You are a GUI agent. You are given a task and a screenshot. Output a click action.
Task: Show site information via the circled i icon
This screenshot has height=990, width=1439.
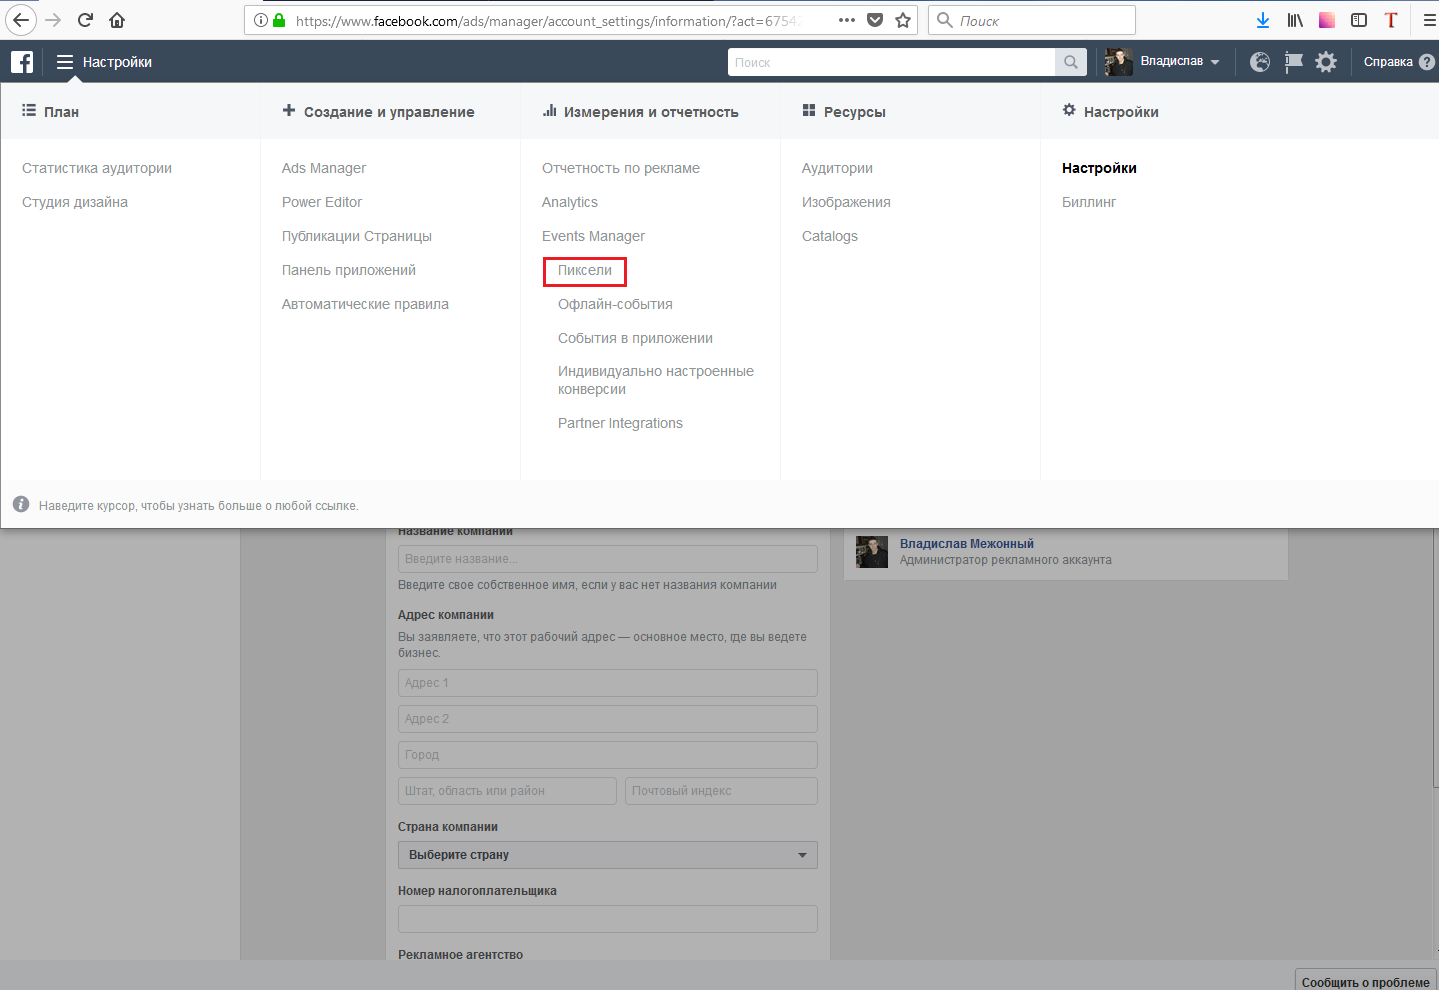(261, 20)
